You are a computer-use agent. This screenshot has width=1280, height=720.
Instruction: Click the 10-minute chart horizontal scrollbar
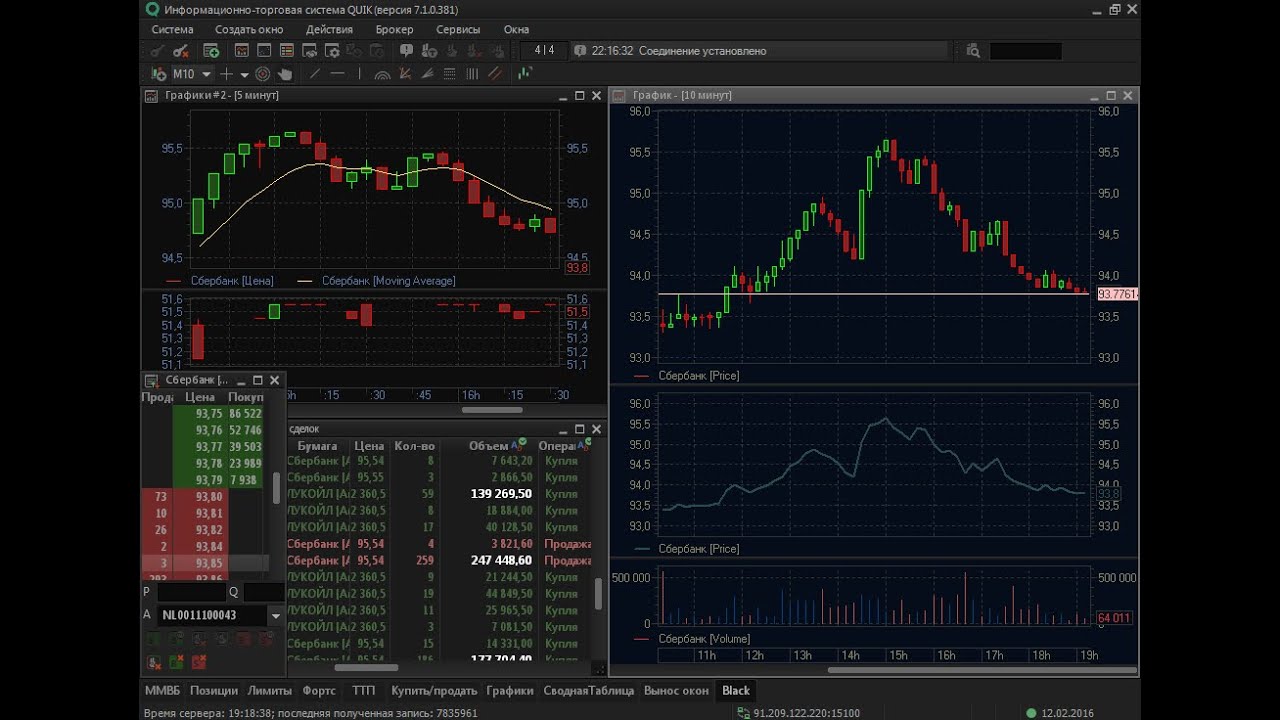point(980,670)
